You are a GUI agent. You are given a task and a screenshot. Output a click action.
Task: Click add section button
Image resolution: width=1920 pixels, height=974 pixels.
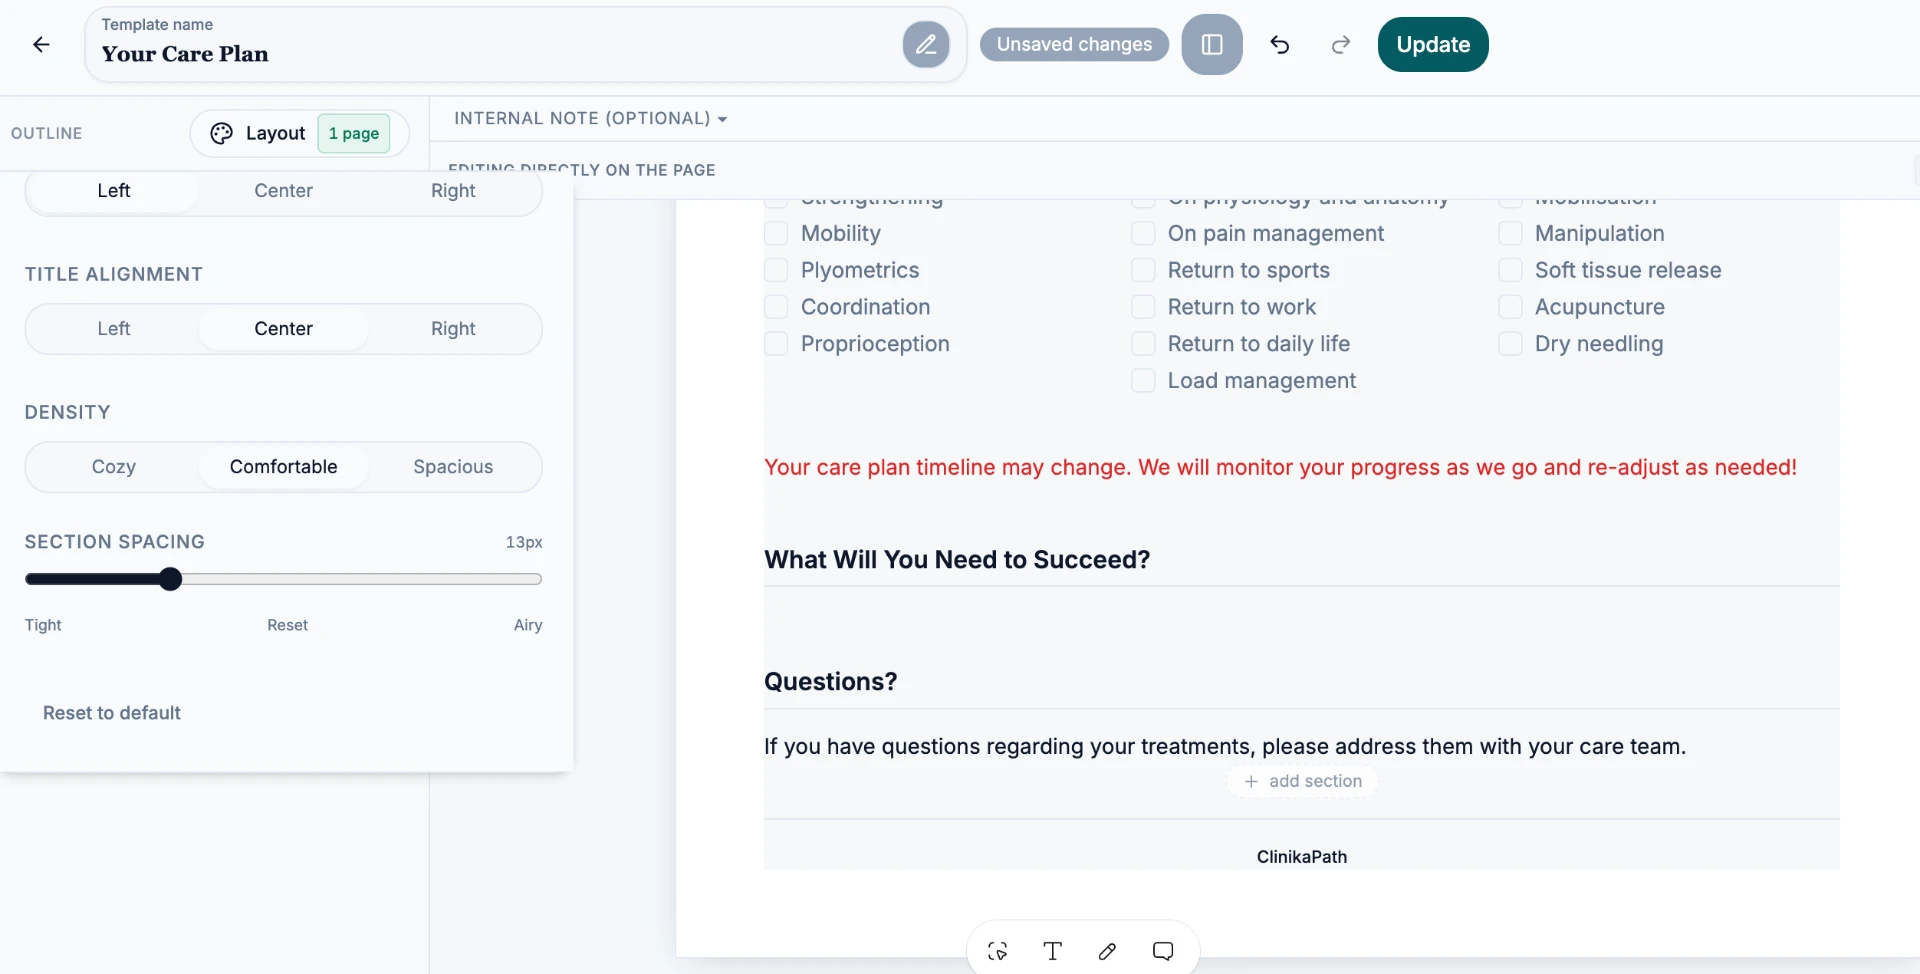tap(1303, 781)
